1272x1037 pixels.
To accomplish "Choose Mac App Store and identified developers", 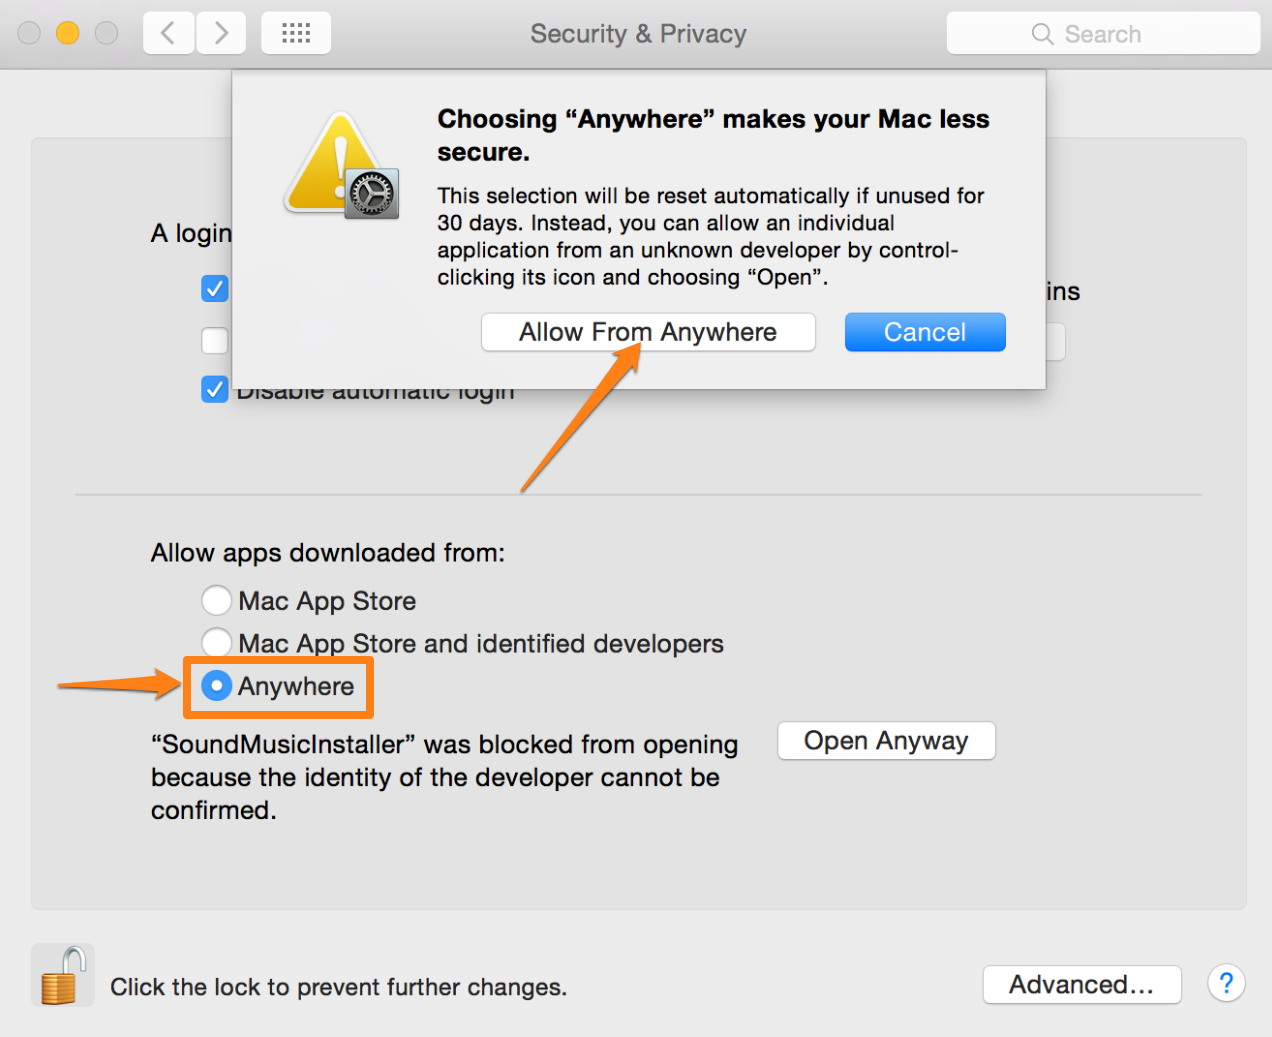I will pyautogui.click(x=216, y=642).
